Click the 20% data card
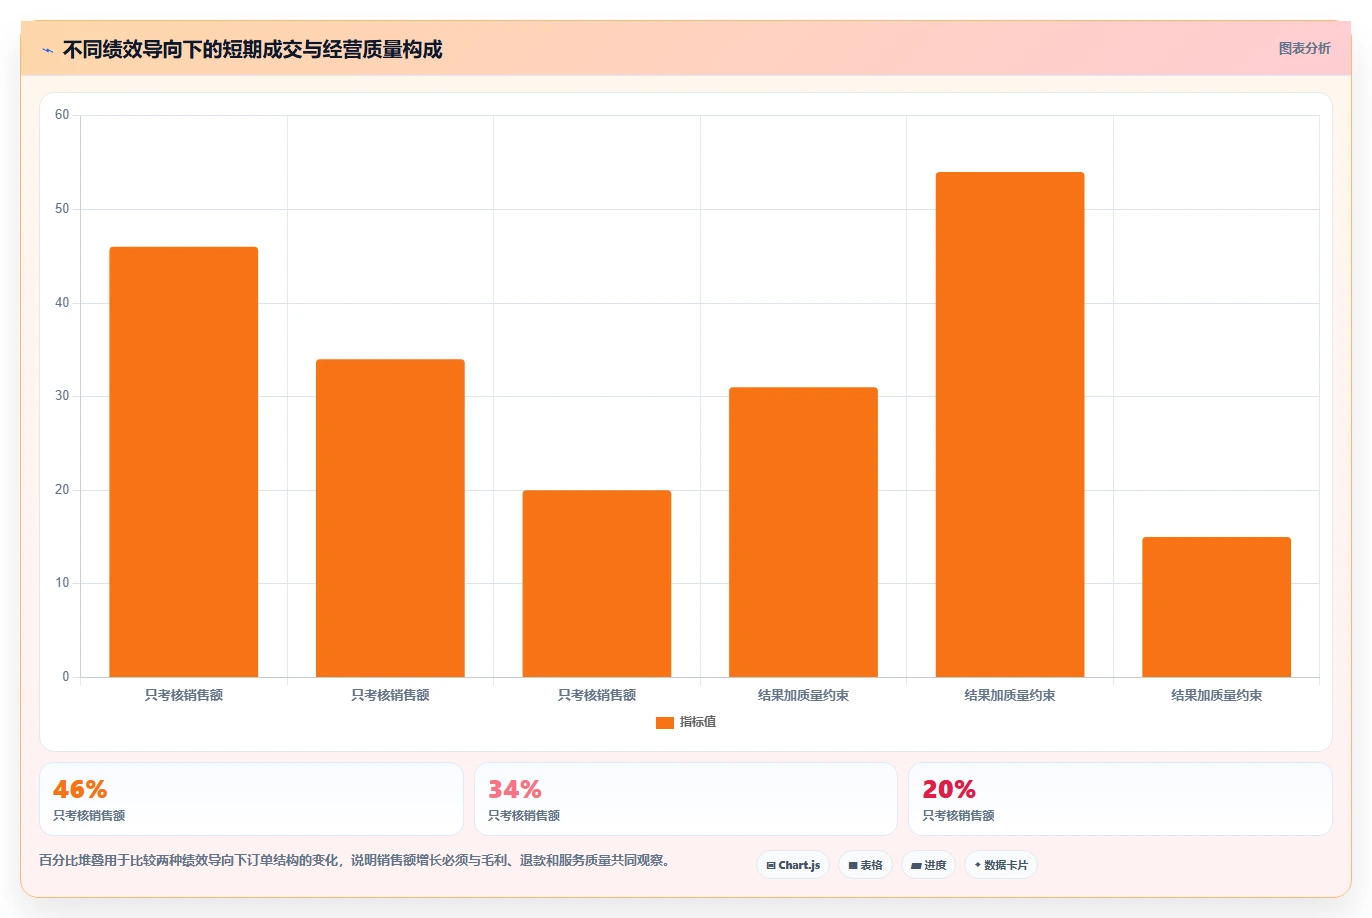1372x918 pixels. pyautogui.click(x=1120, y=799)
